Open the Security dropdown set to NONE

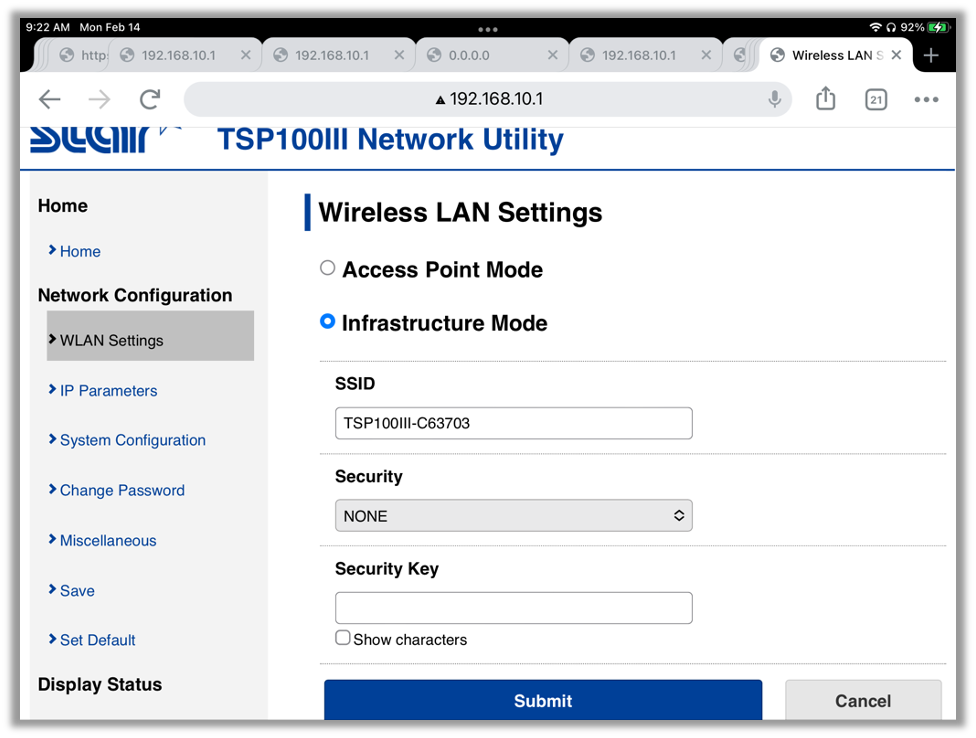[513, 516]
